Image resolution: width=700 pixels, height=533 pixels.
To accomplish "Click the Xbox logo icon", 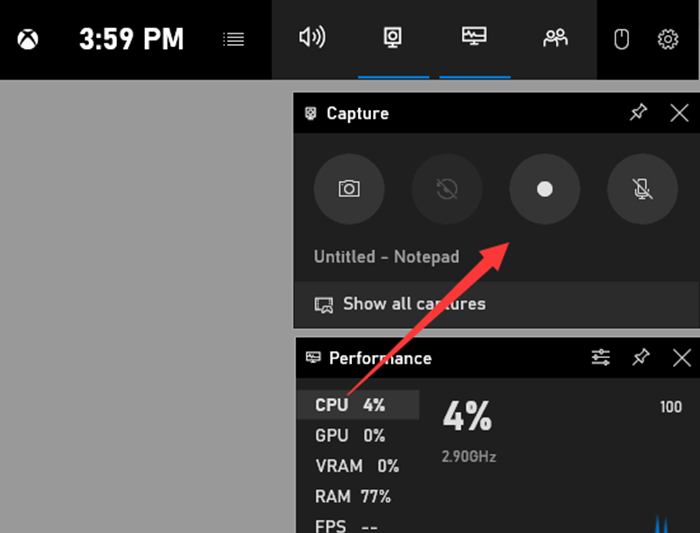I will (x=27, y=40).
